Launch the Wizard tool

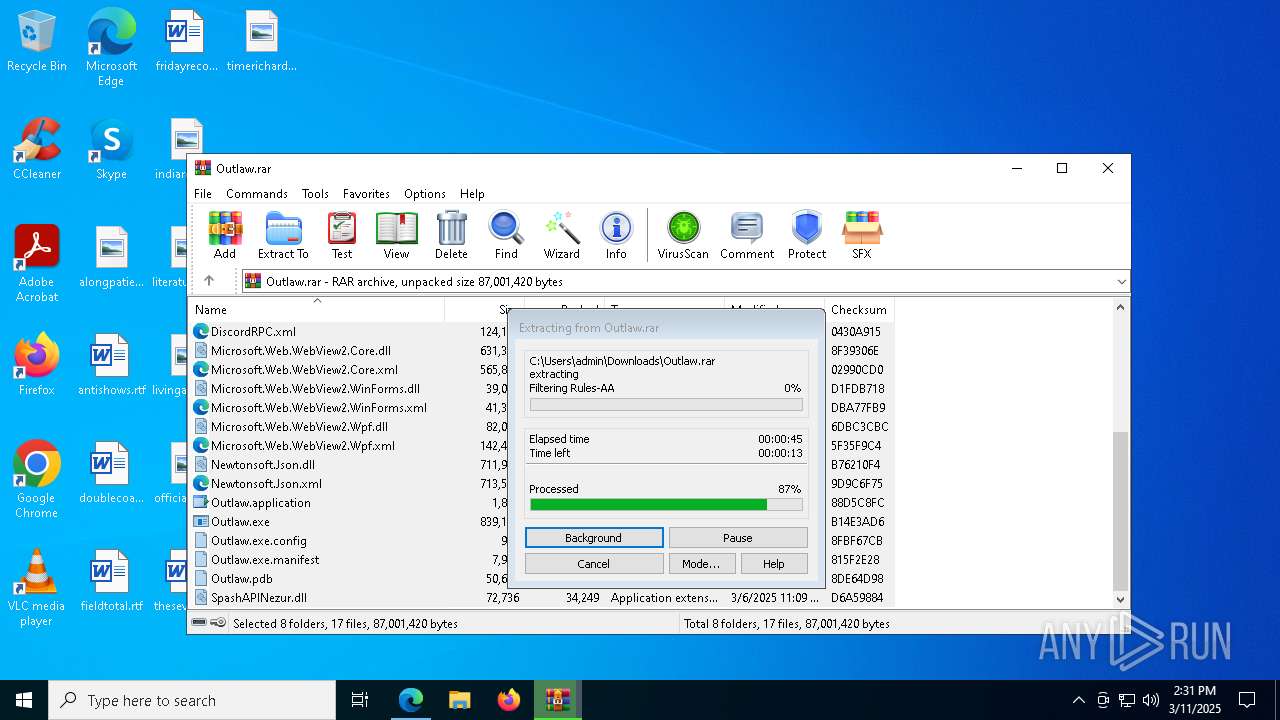(562, 235)
